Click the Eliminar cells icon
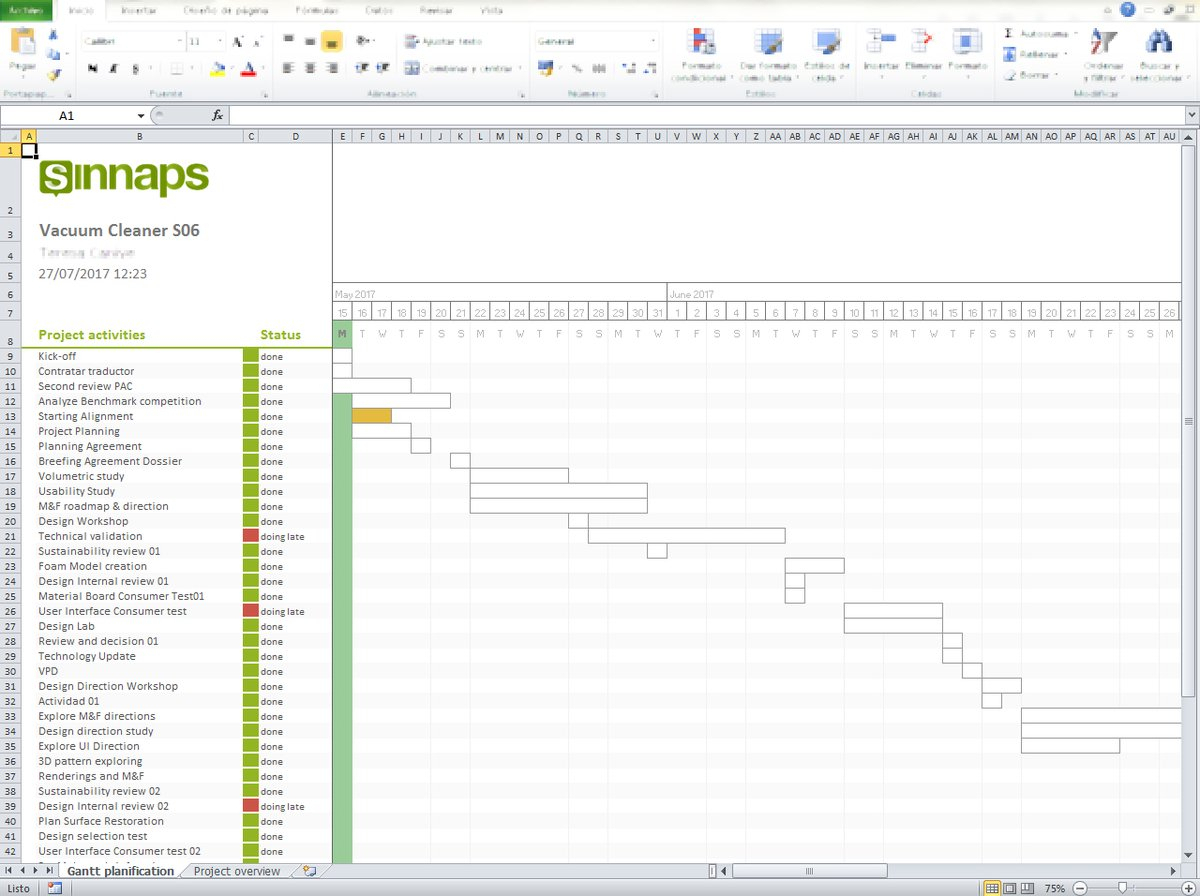The width and height of the screenshot is (1200, 896). (x=922, y=42)
